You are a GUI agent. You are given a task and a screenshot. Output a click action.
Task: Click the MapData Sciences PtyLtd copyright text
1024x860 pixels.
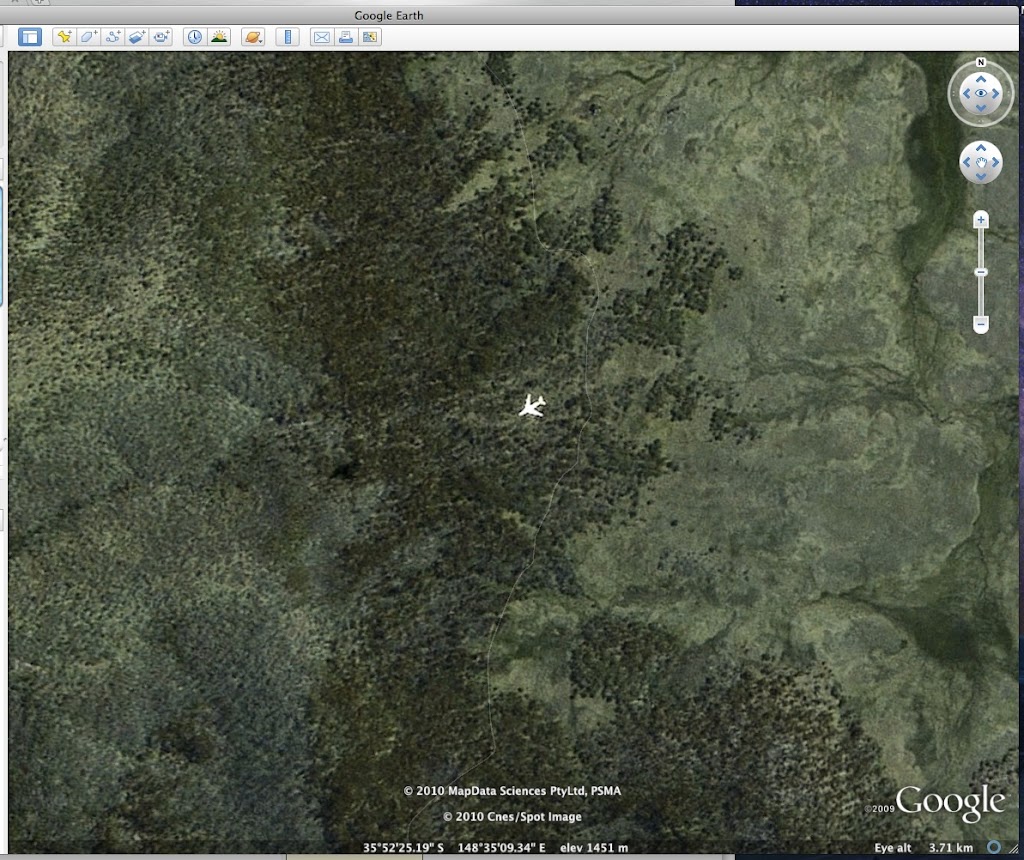tap(512, 791)
